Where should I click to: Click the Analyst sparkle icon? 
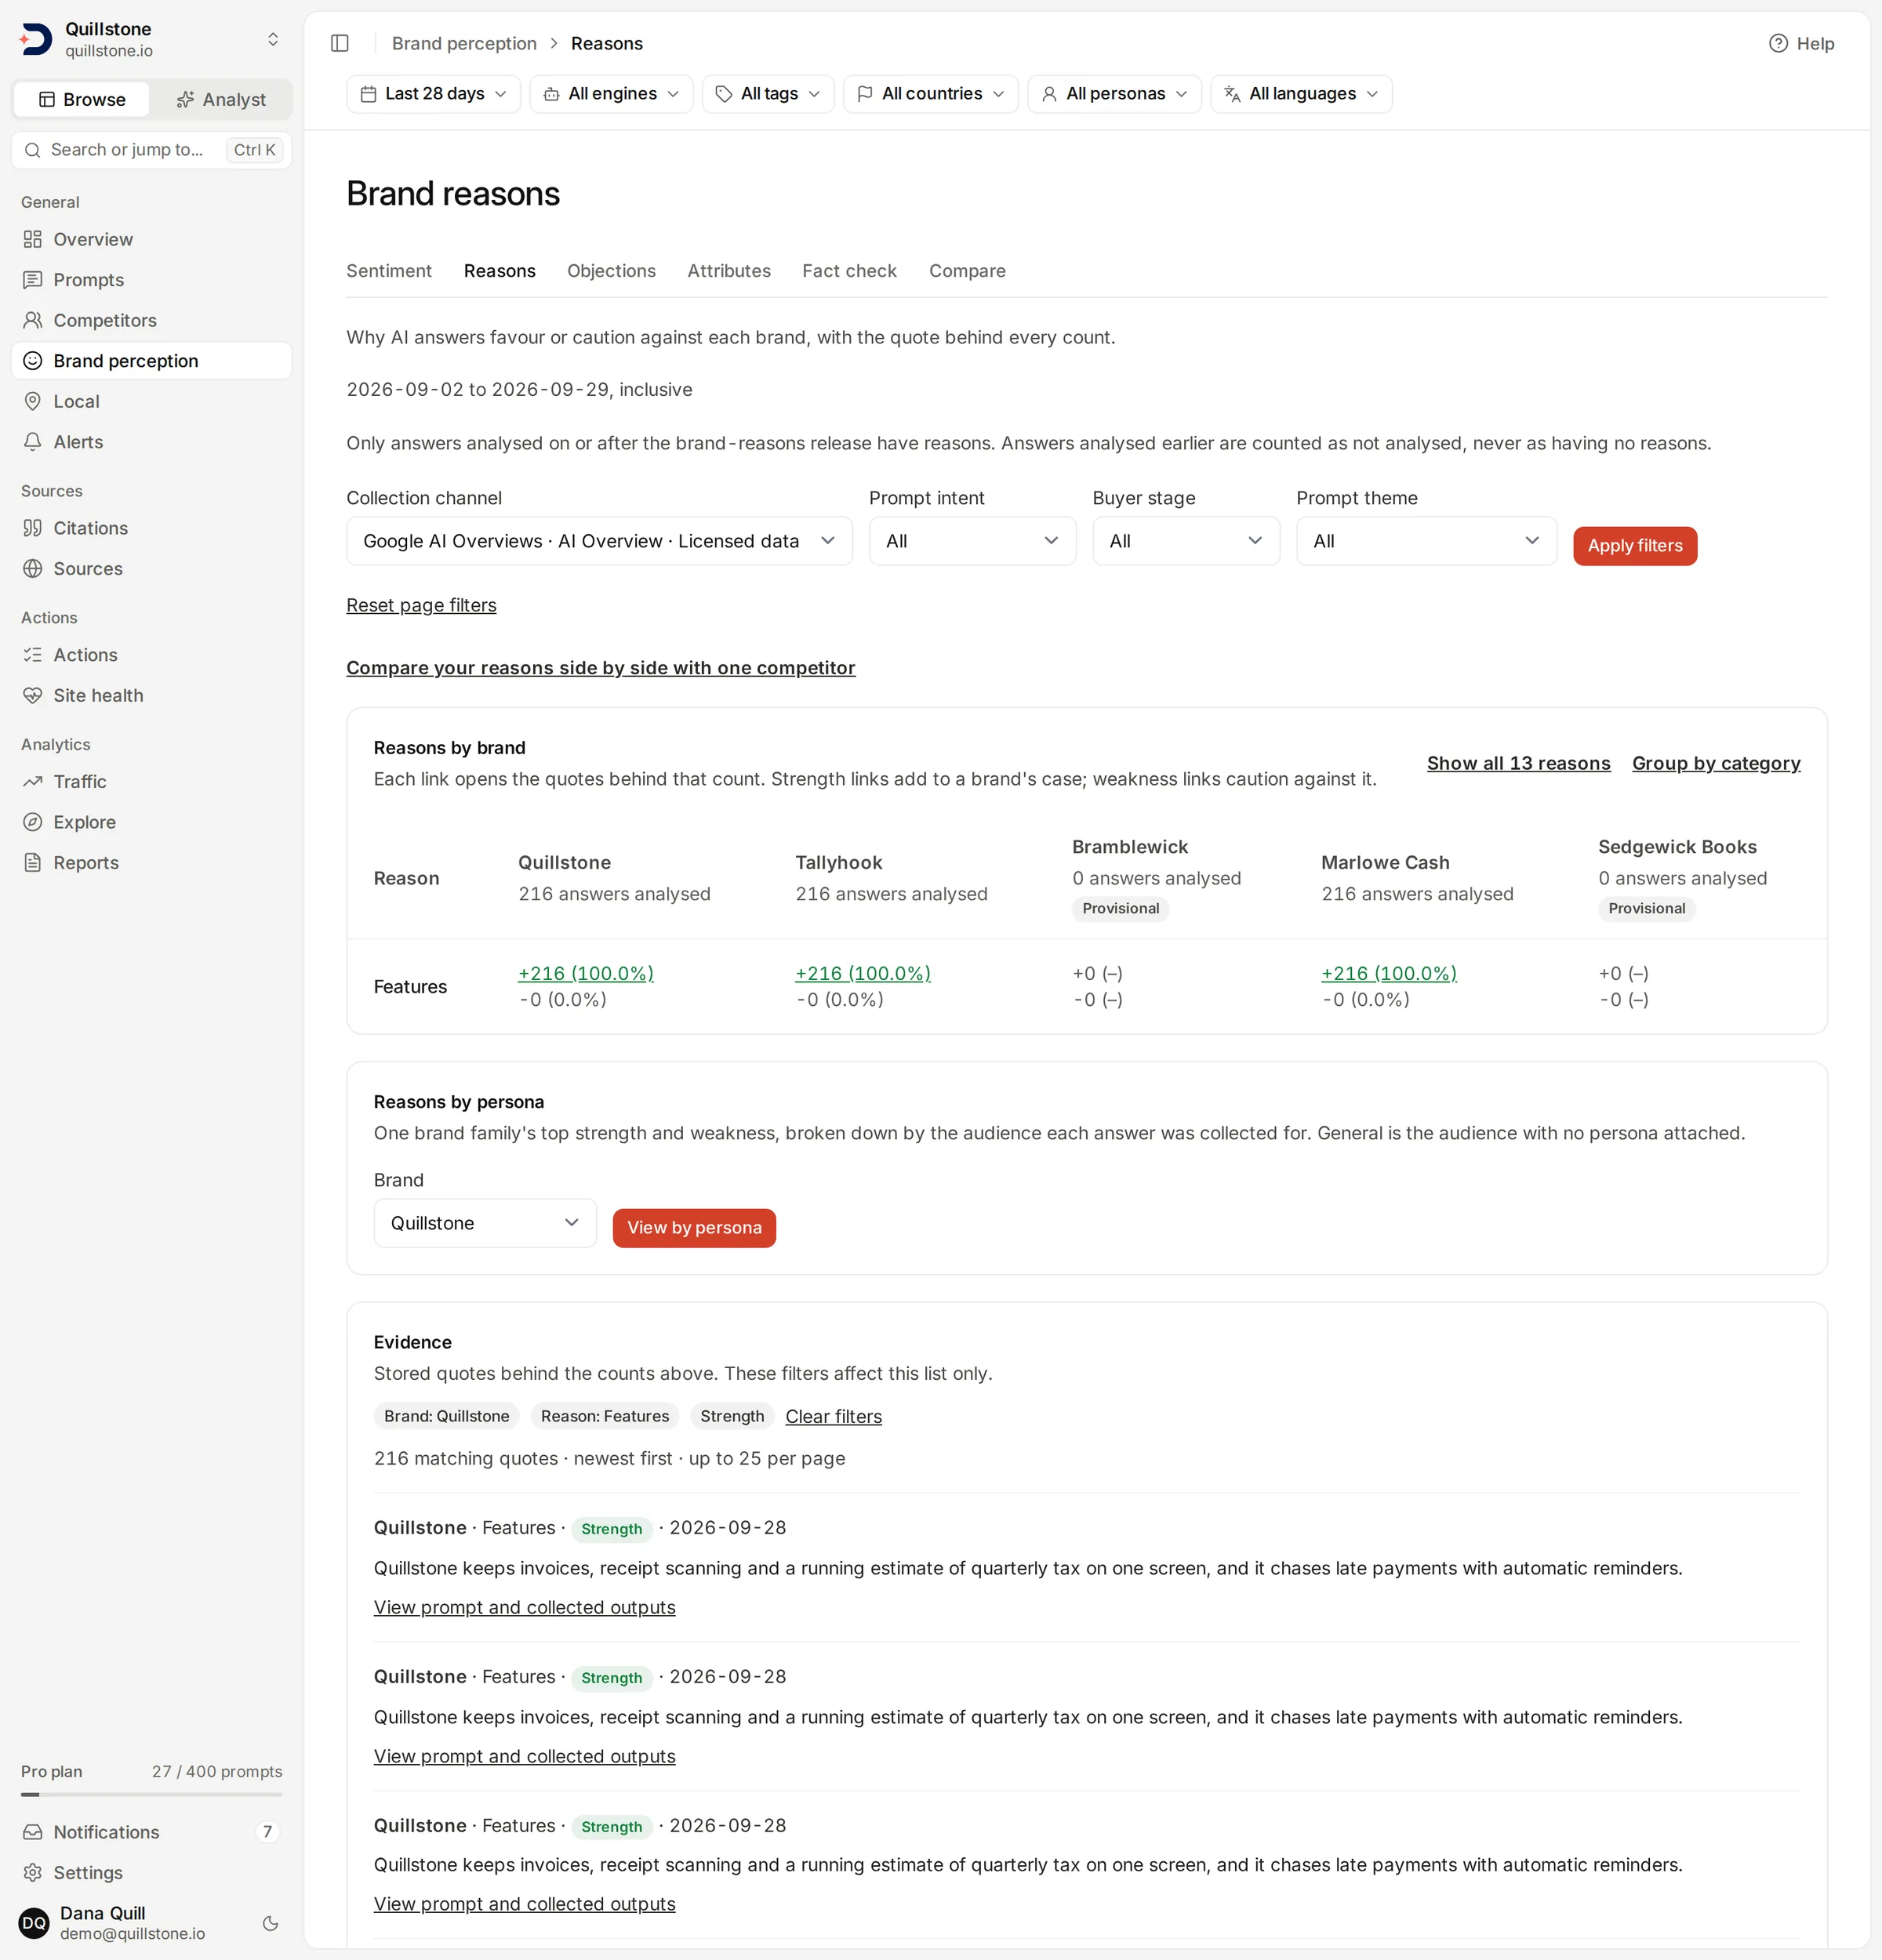[x=185, y=99]
